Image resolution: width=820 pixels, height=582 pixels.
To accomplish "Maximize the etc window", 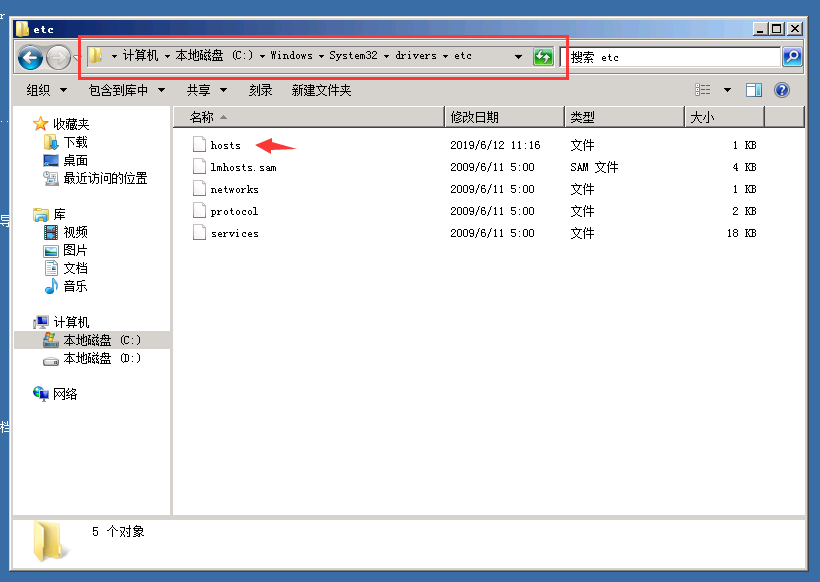I will (x=777, y=29).
